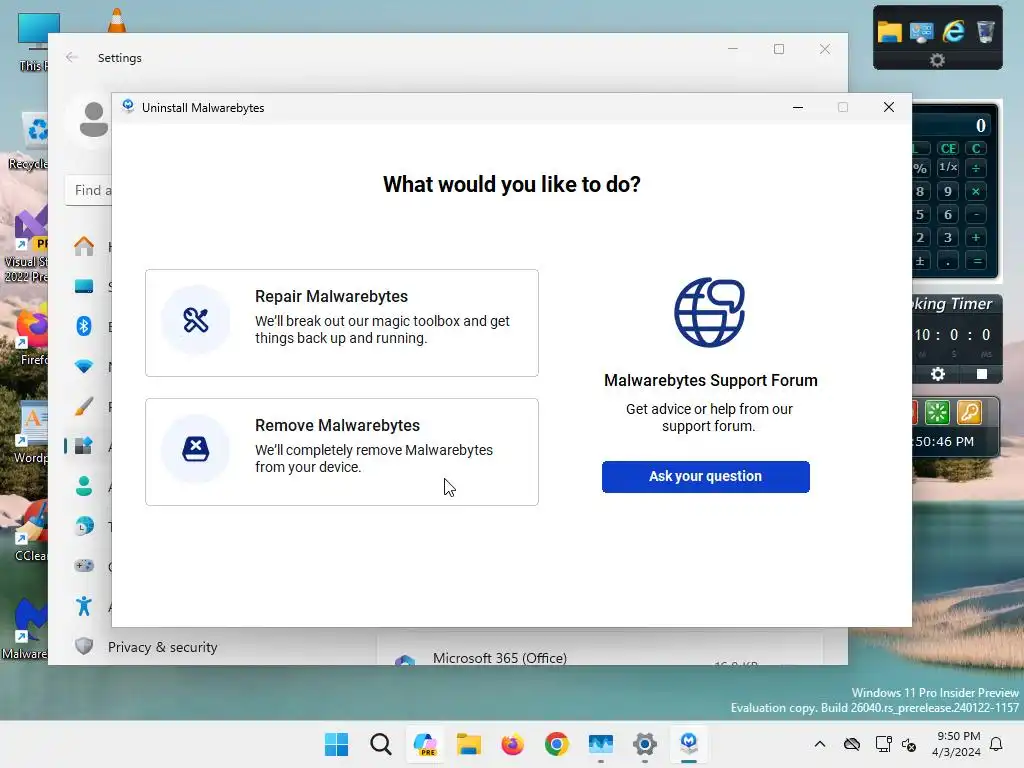The width and height of the screenshot is (1024, 768).
Task: Open Home in Settings sidebar
Action: pos(84,247)
